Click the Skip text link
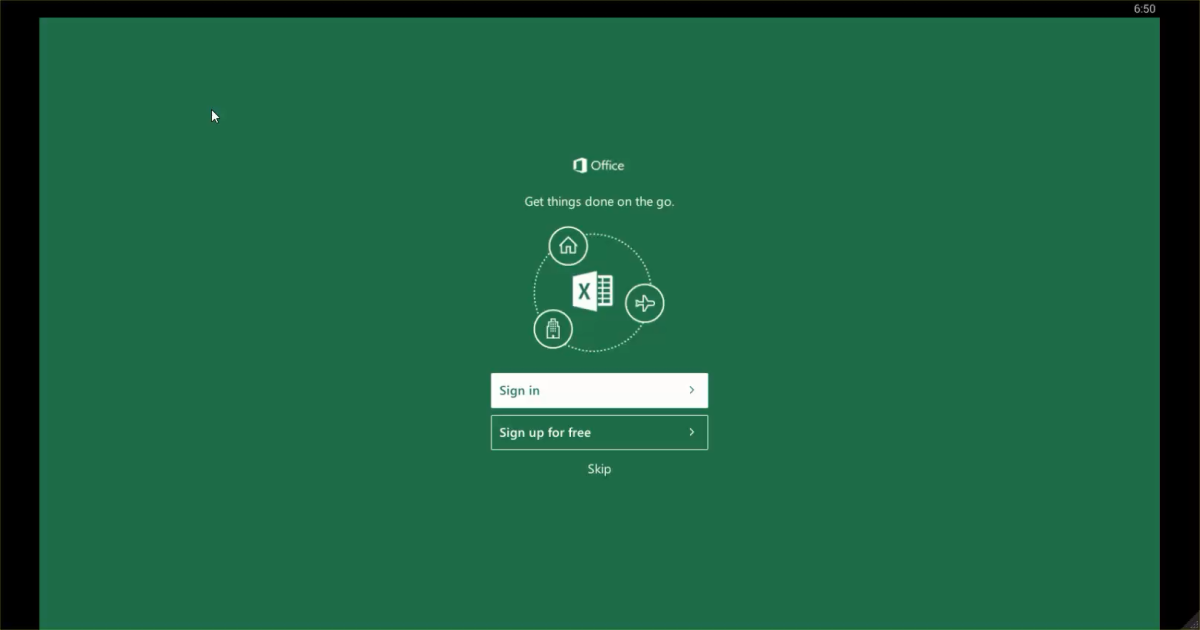This screenshot has height=630, width=1200. 599,468
